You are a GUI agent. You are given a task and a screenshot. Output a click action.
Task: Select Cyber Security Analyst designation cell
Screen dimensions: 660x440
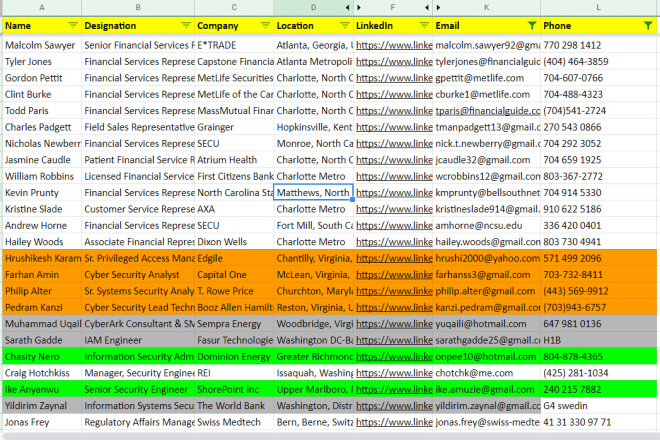[x=138, y=275]
